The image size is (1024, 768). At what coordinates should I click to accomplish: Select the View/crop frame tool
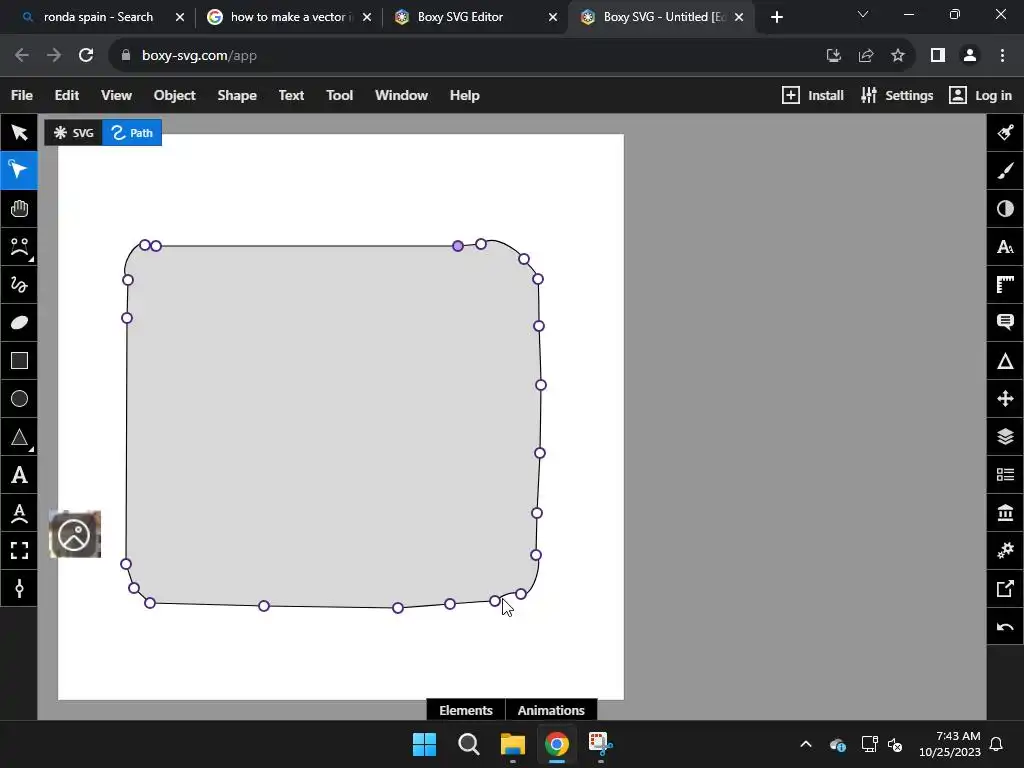click(x=19, y=551)
